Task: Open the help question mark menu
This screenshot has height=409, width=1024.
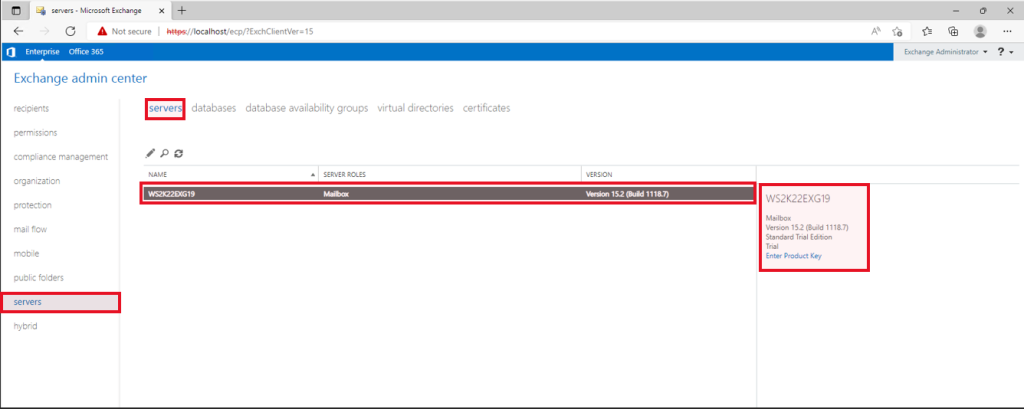Action: click(x=1005, y=52)
